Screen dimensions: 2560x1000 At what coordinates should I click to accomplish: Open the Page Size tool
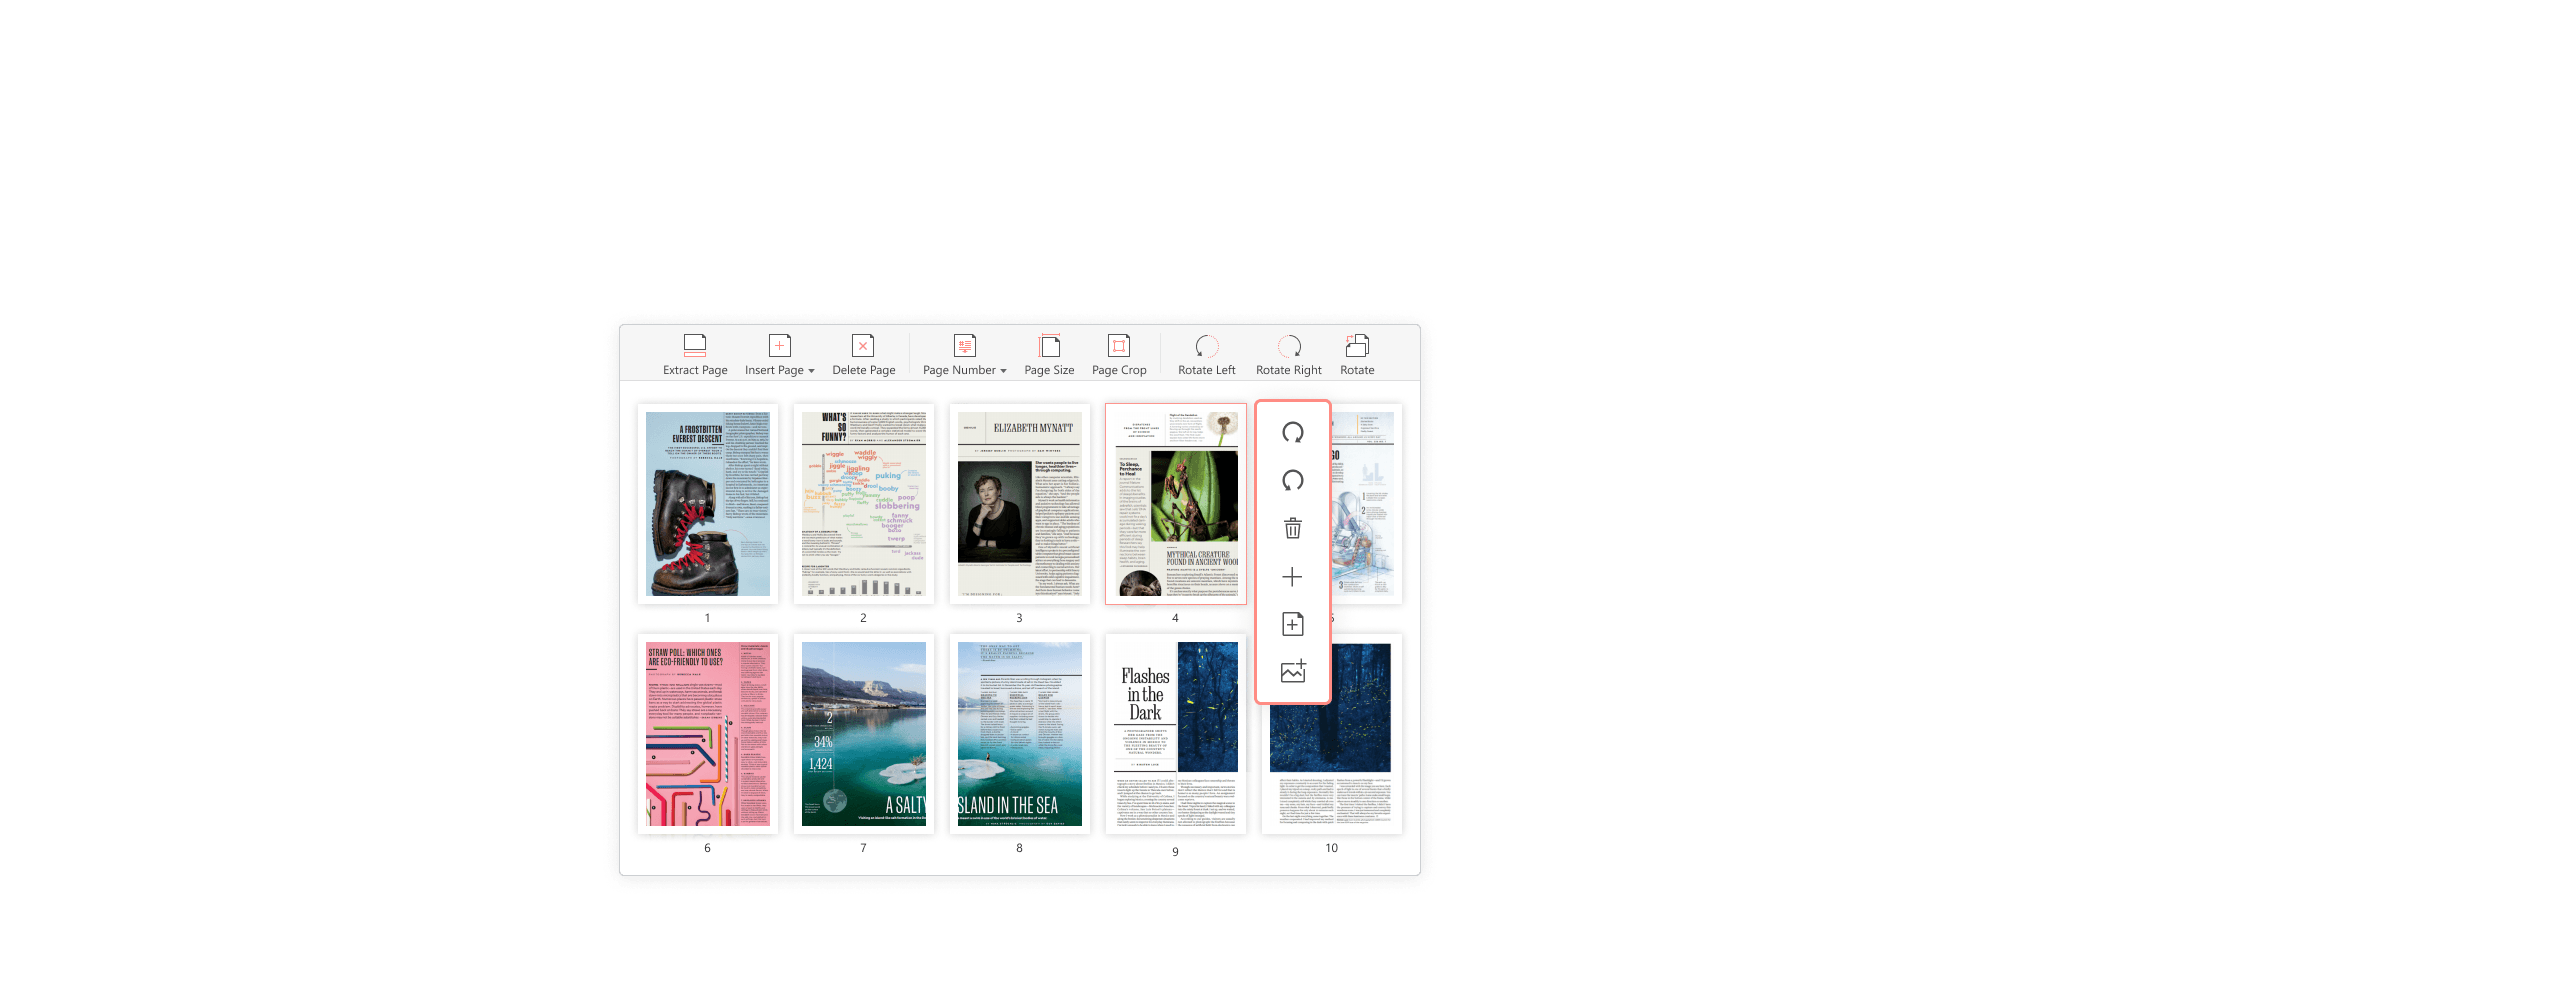point(1049,354)
